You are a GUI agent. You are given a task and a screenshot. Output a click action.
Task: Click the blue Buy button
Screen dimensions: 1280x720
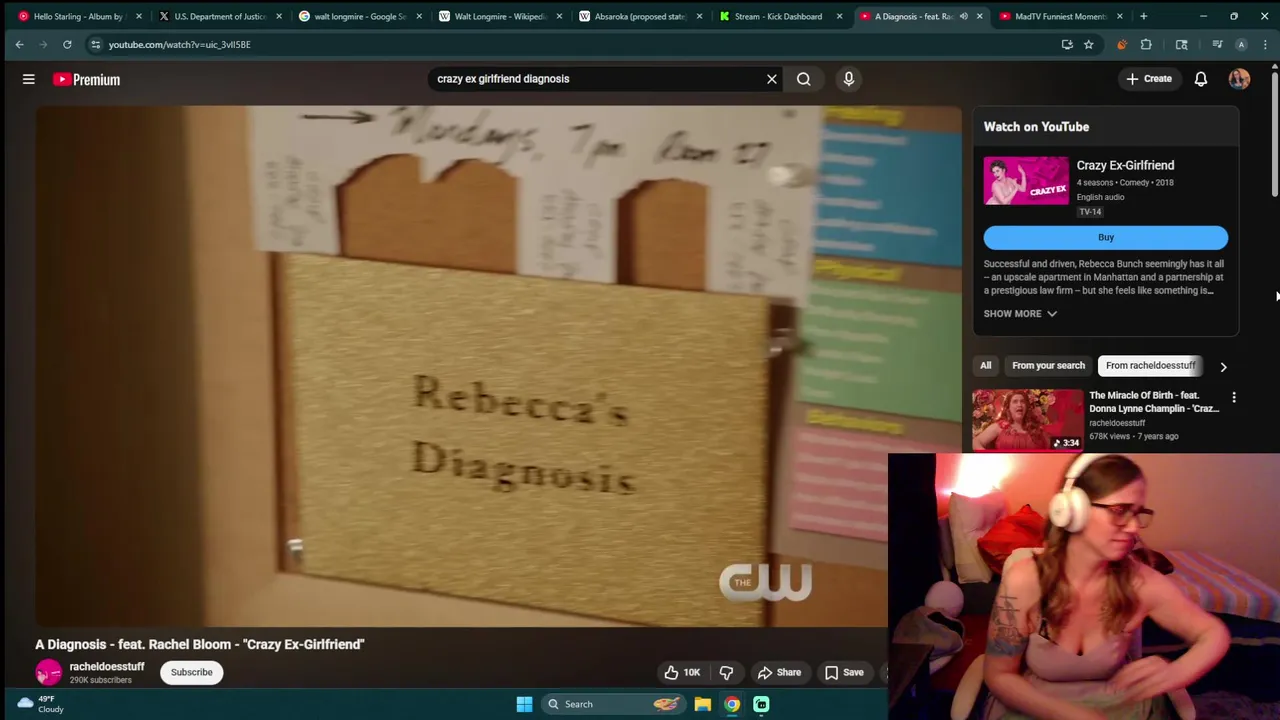pyautogui.click(x=1106, y=237)
